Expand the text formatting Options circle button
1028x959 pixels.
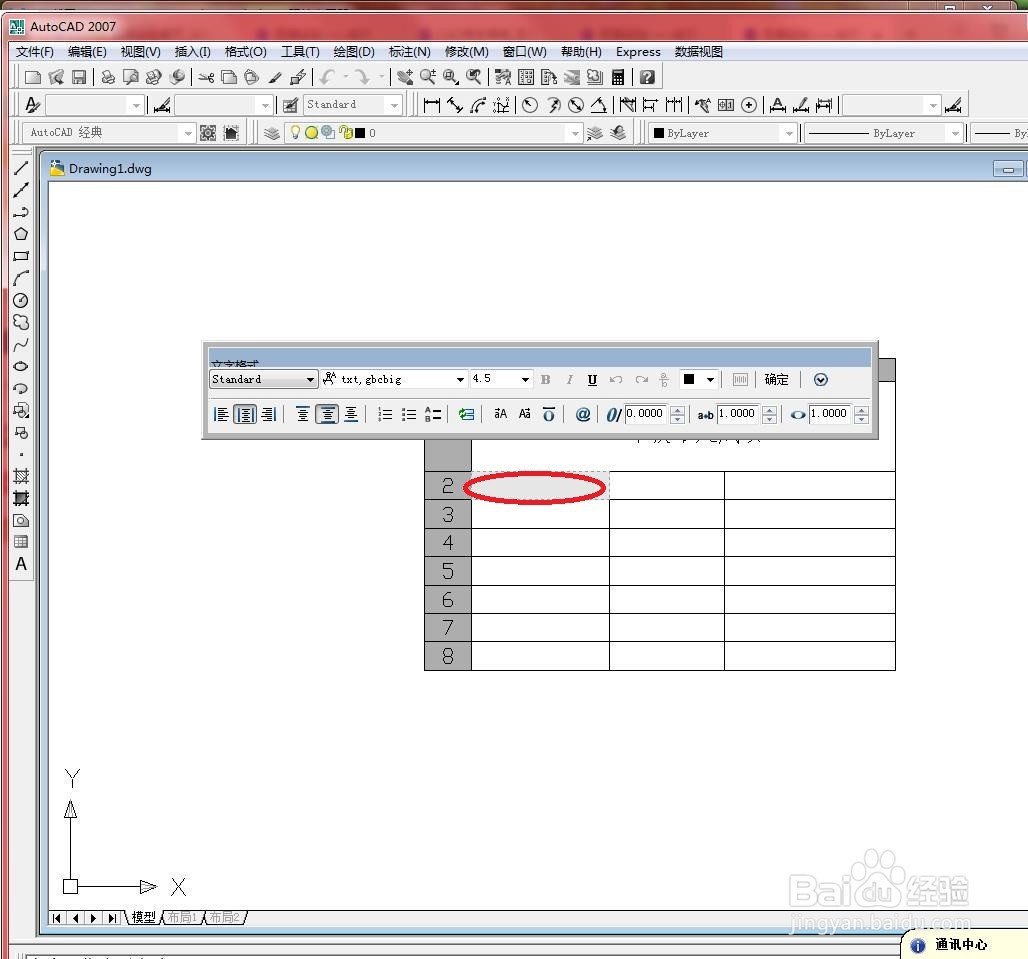coord(821,380)
